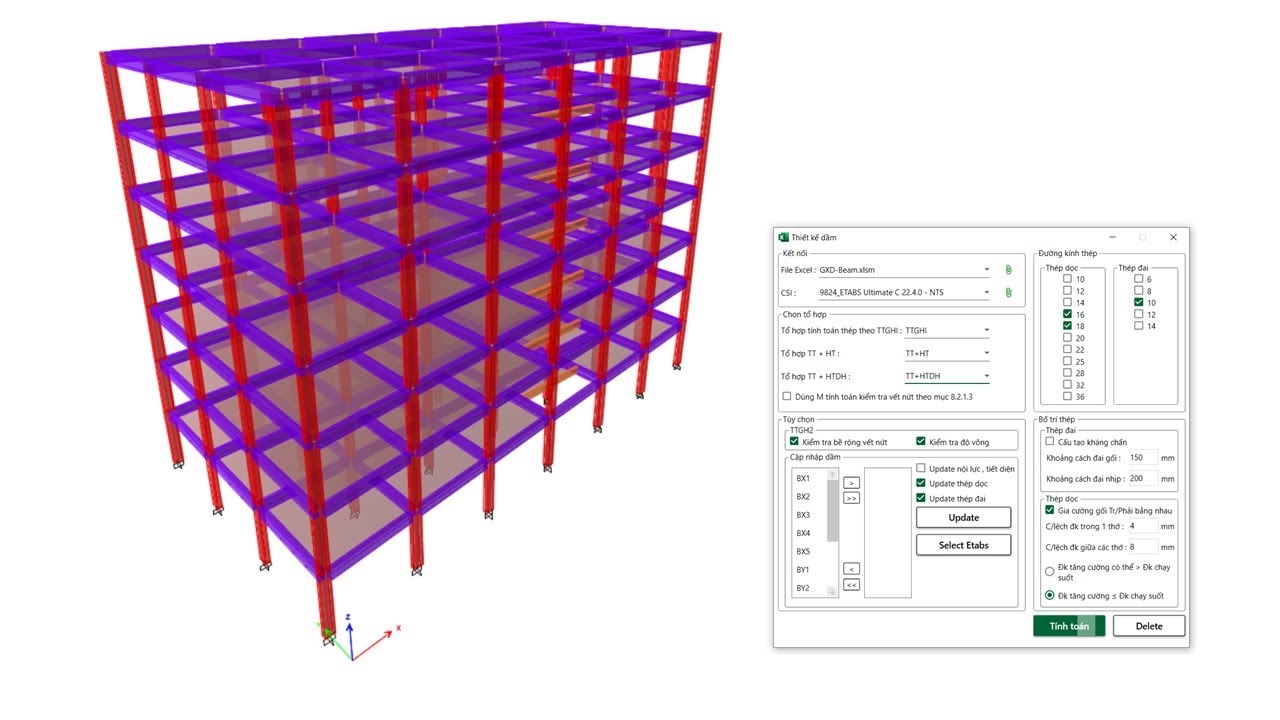Click the single left arrow remove button
Image resolution: width=1280 pixels, height=720 pixels.
point(851,569)
